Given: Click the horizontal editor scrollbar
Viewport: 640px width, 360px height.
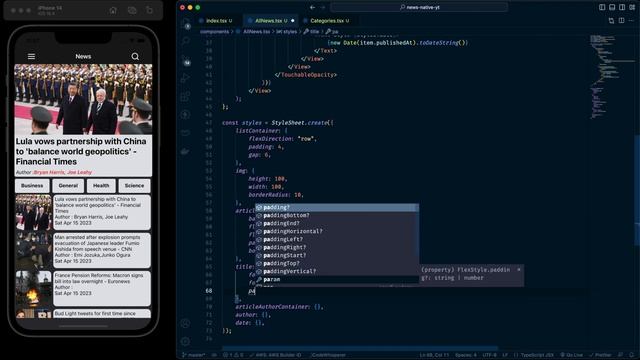Looking at the screenshot, I should [360, 349].
